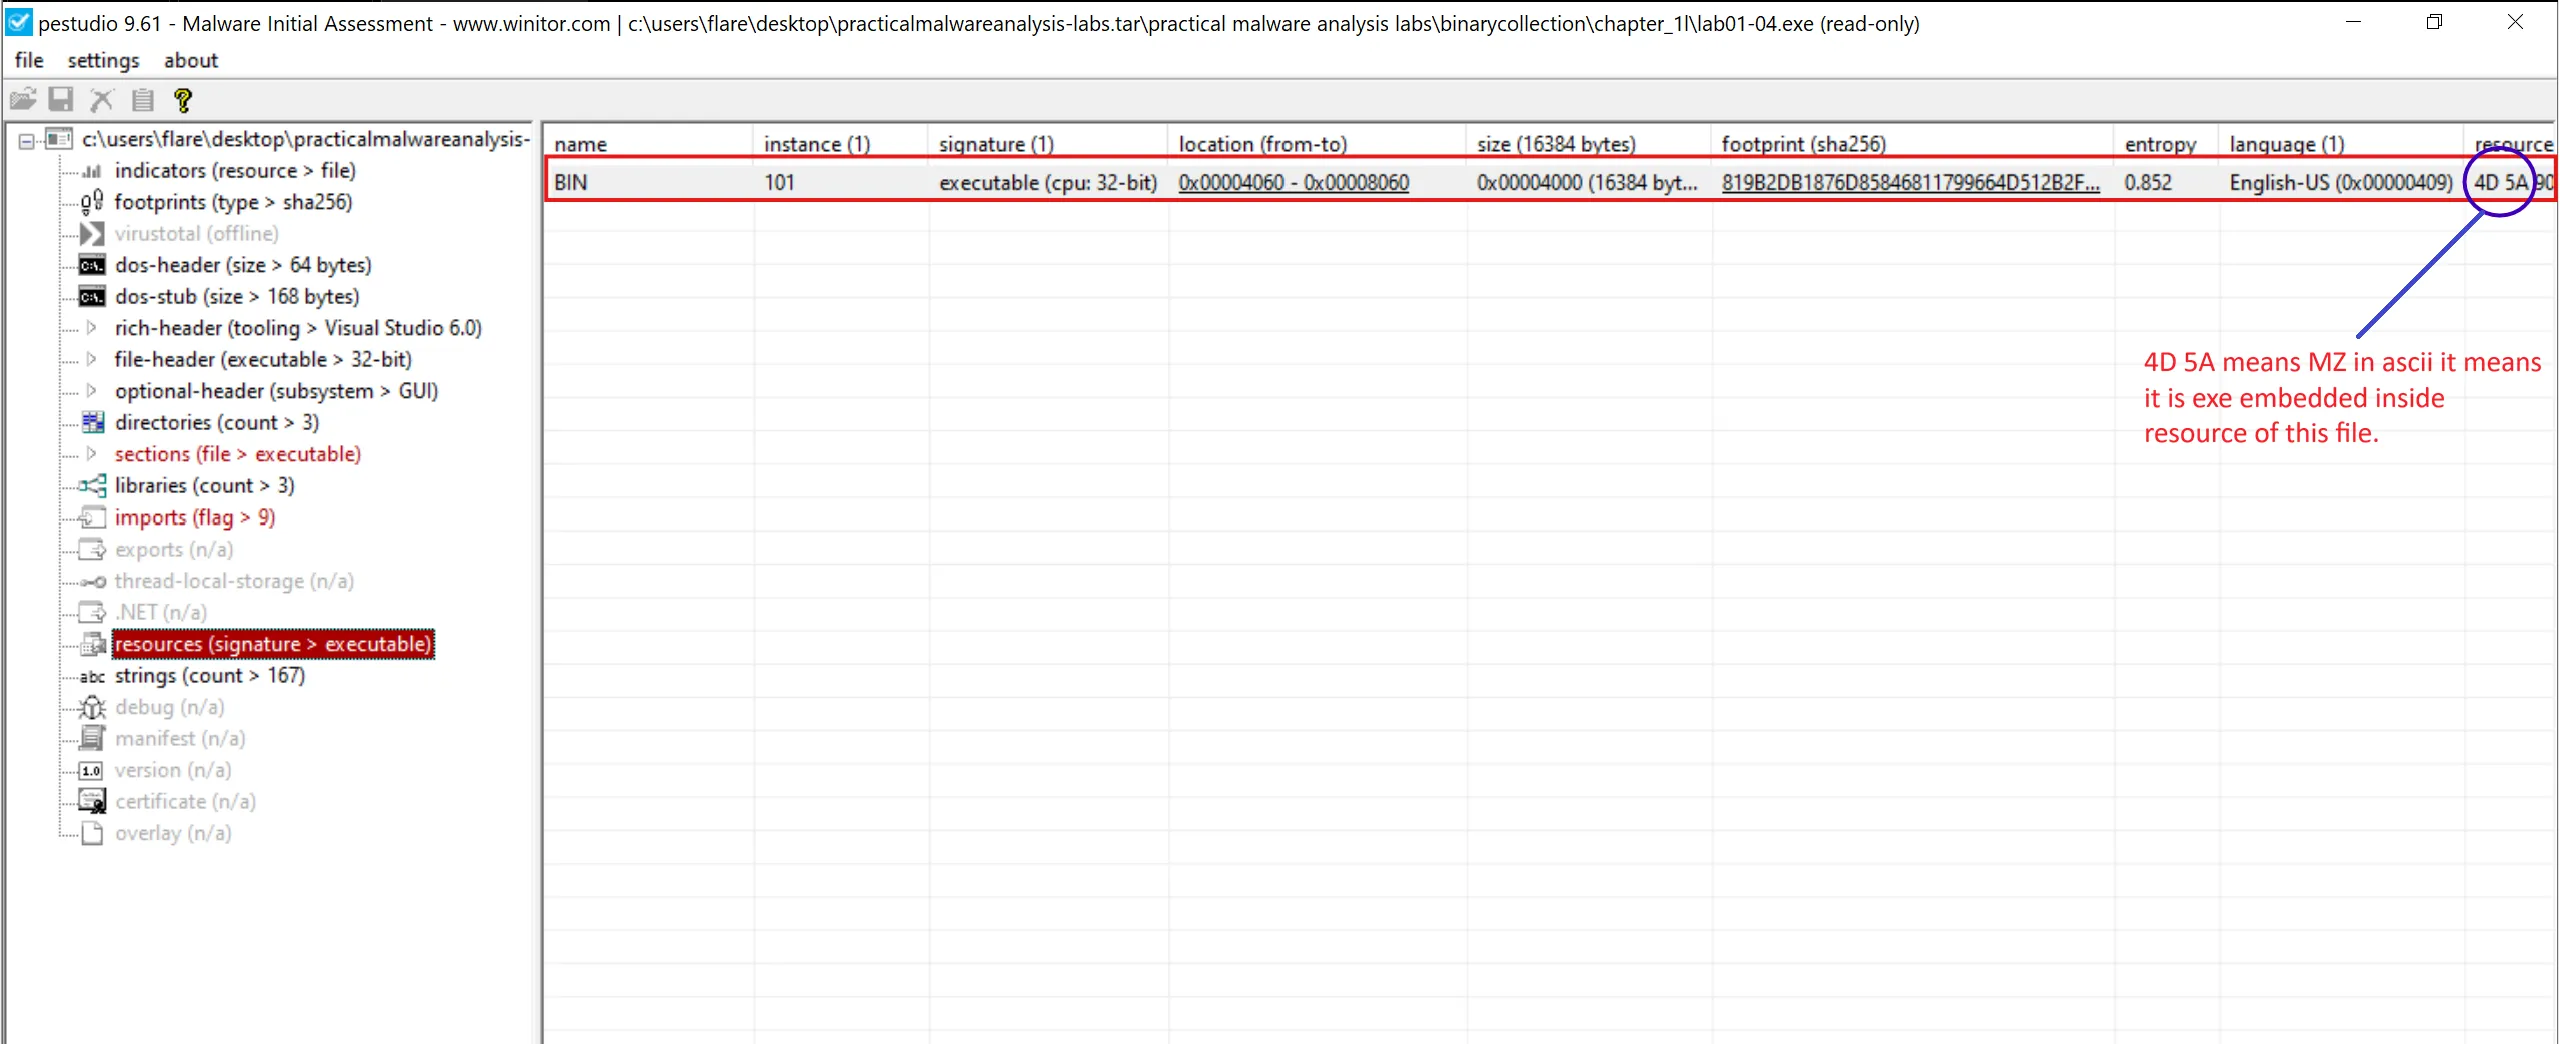Click the save toolbar icon
2560x1044 pixels.
tap(62, 99)
